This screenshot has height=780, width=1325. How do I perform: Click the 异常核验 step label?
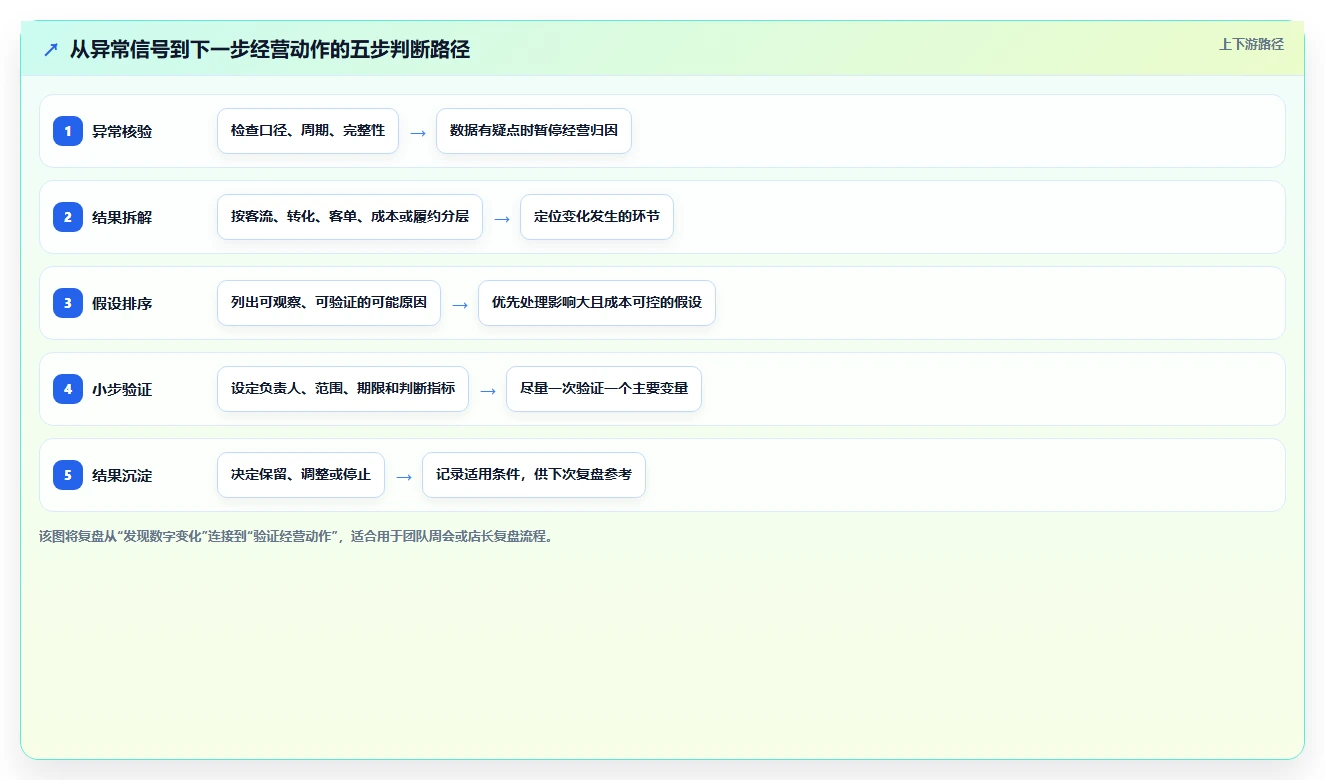tap(122, 131)
